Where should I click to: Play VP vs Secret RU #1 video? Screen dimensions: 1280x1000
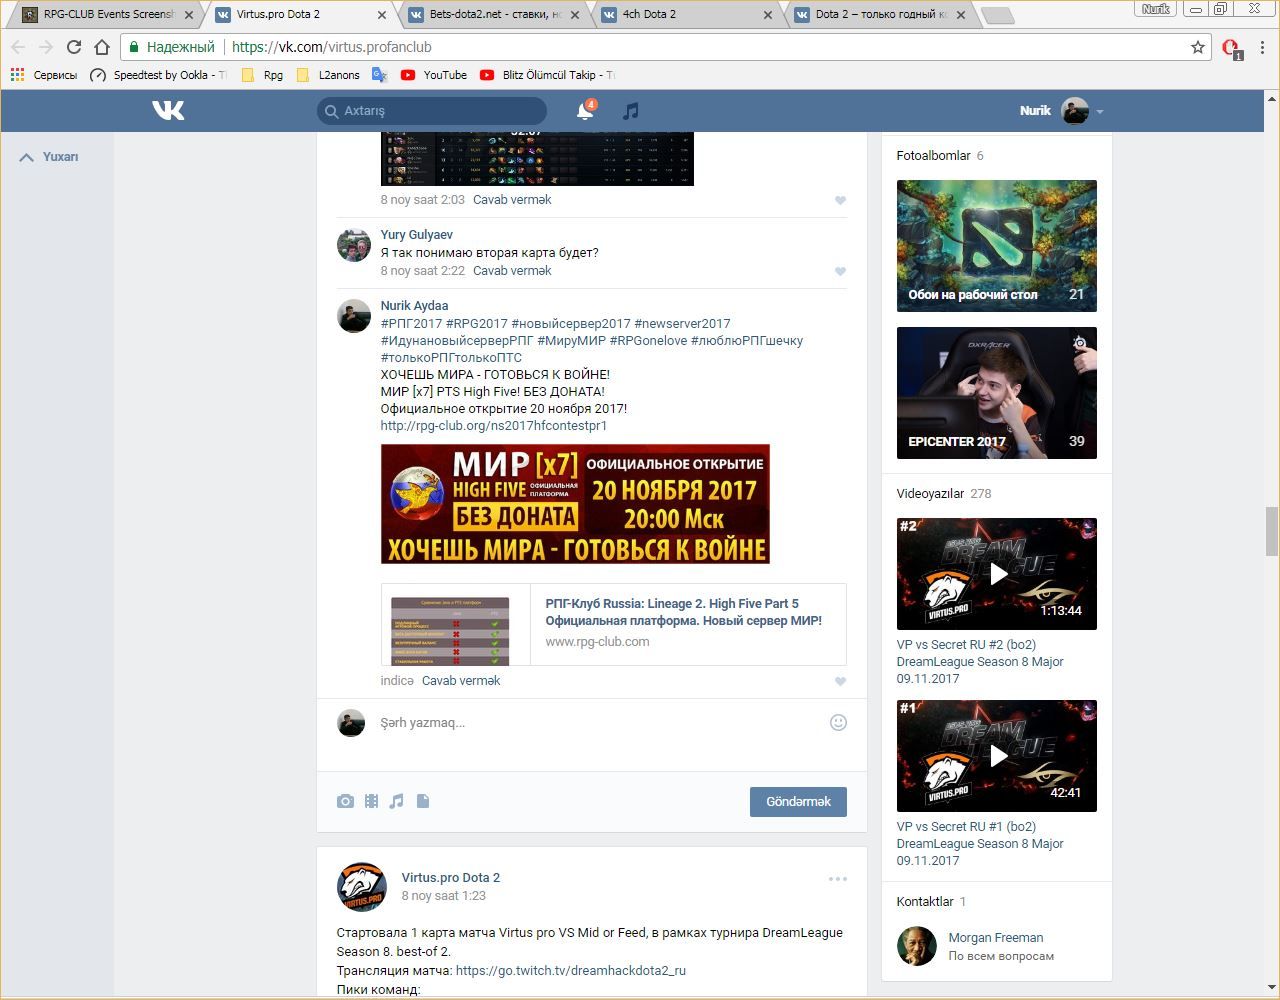[997, 756]
